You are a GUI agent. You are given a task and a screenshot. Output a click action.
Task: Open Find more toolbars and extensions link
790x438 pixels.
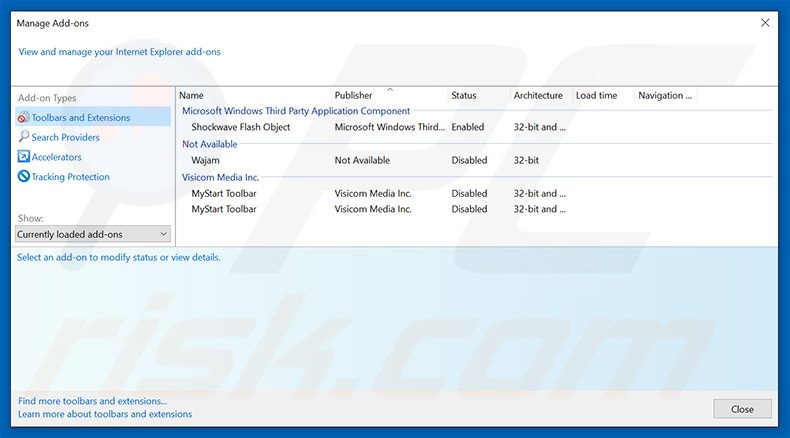(93, 401)
